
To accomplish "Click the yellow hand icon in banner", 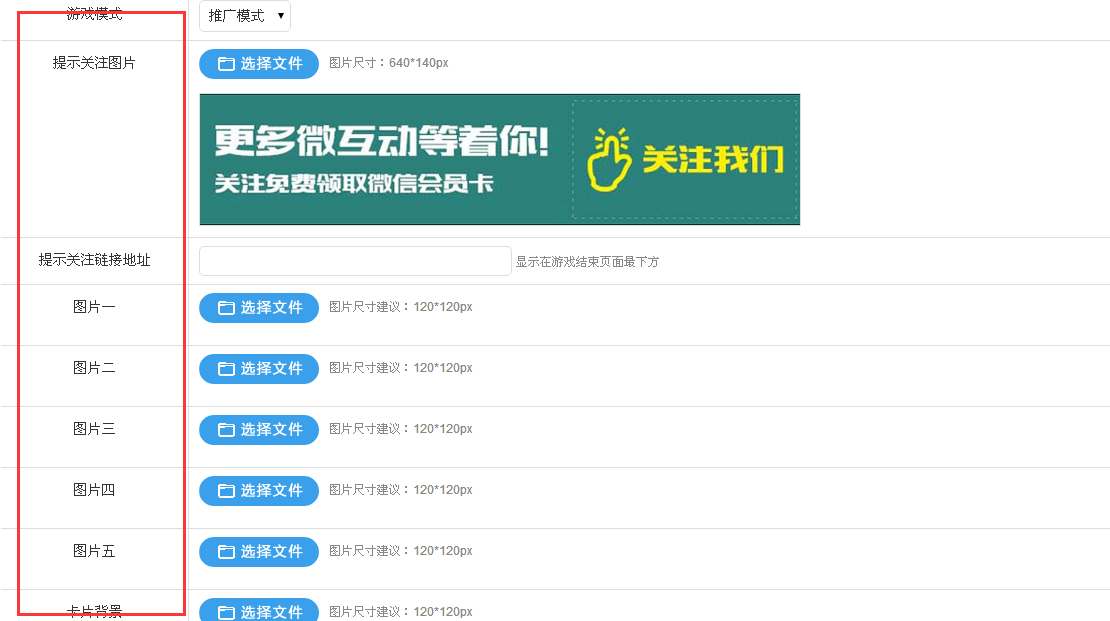I will click(x=608, y=160).
